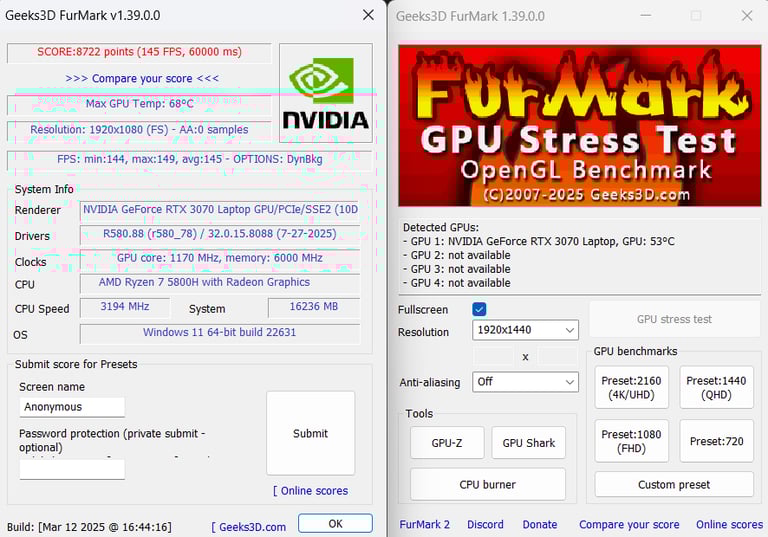Open the CPU burner tool
This screenshot has width=768, height=537.
(x=488, y=485)
